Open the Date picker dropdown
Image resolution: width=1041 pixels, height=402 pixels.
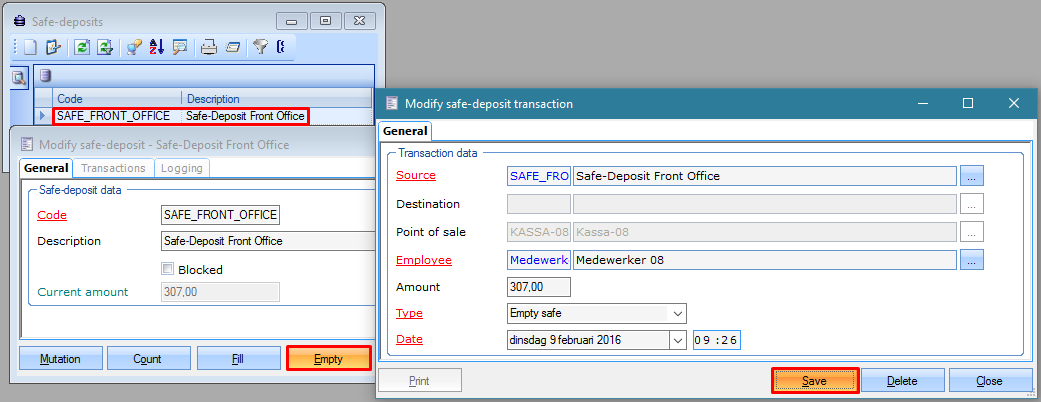(678, 339)
